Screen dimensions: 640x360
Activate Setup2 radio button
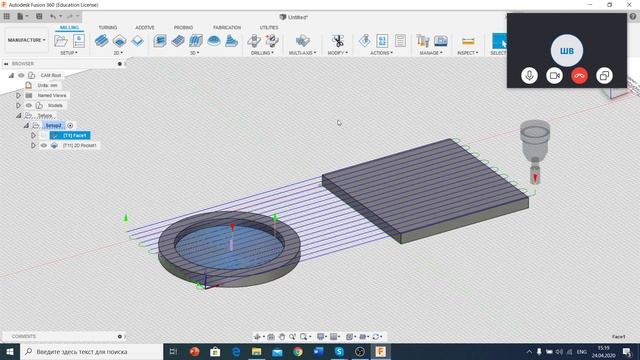(x=70, y=125)
